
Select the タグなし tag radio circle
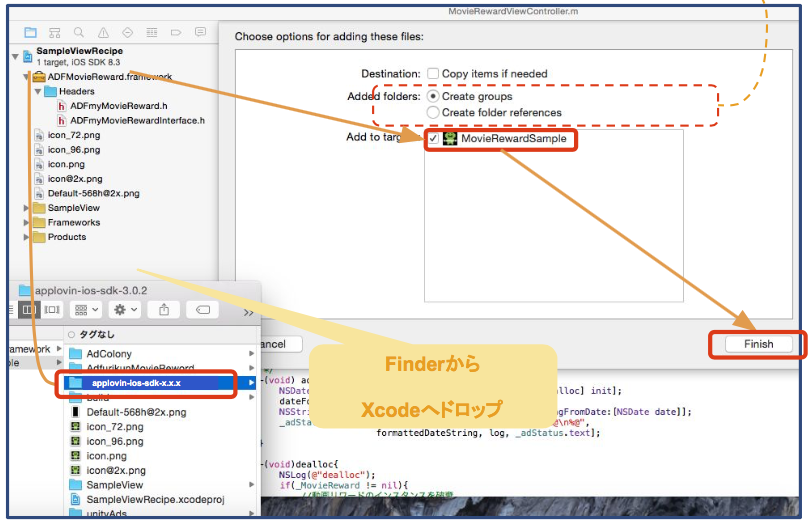click(x=71, y=334)
